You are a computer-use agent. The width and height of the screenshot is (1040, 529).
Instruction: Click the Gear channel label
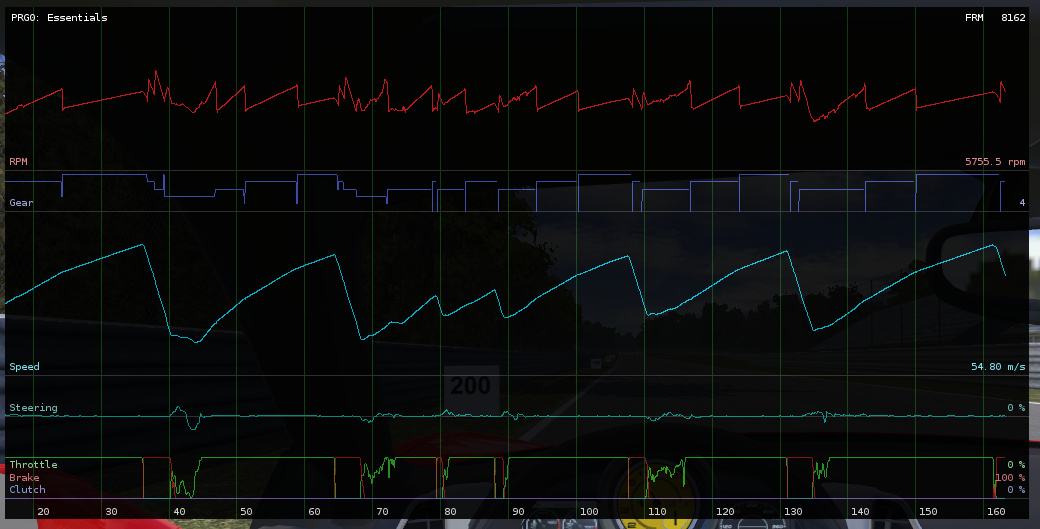coord(22,202)
